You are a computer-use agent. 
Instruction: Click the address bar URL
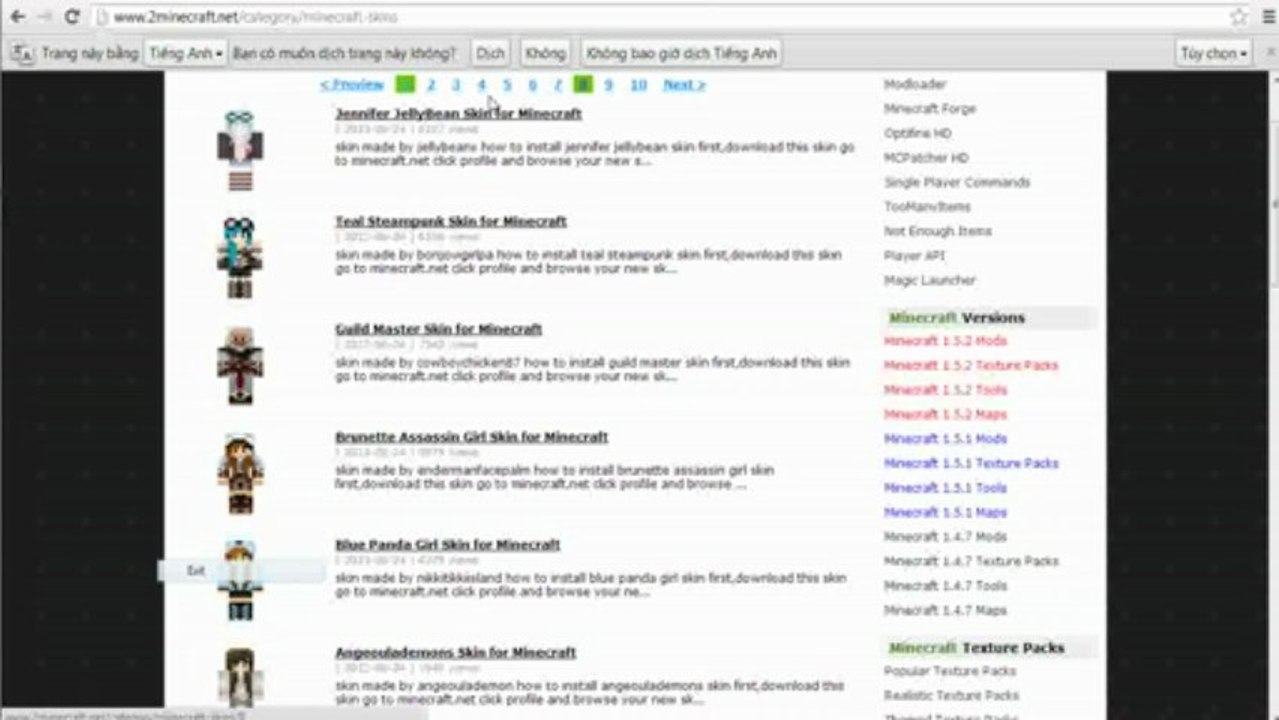tap(255, 17)
